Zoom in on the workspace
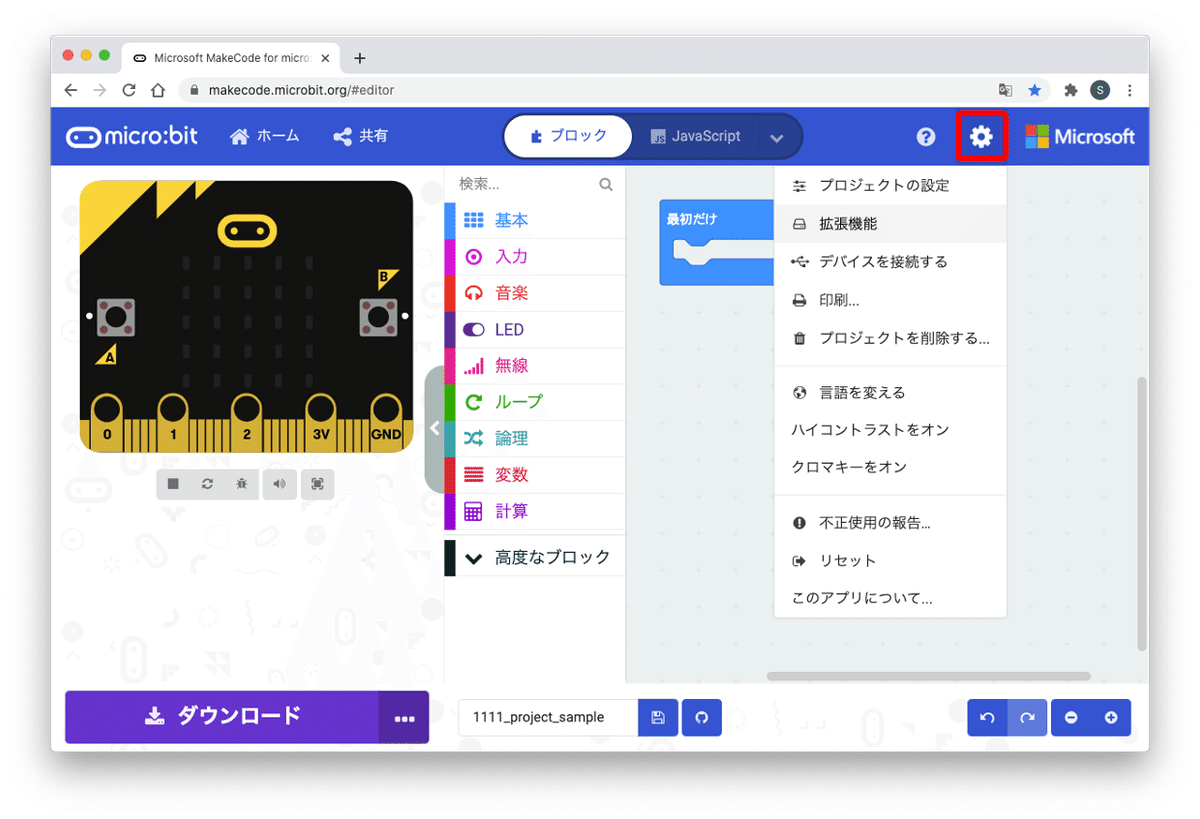This screenshot has height=819, width=1200. click(x=1109, y=717)
